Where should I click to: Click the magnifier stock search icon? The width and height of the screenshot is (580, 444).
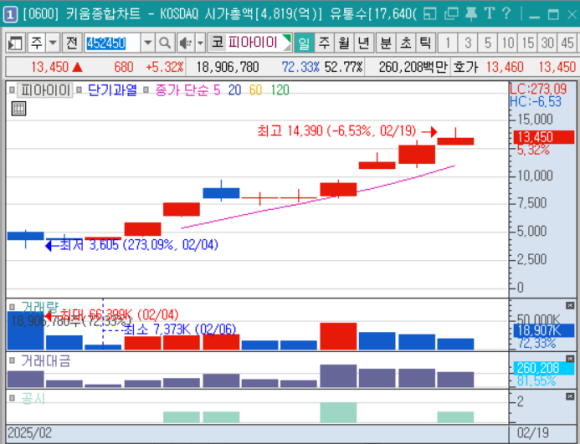[165, 44]
